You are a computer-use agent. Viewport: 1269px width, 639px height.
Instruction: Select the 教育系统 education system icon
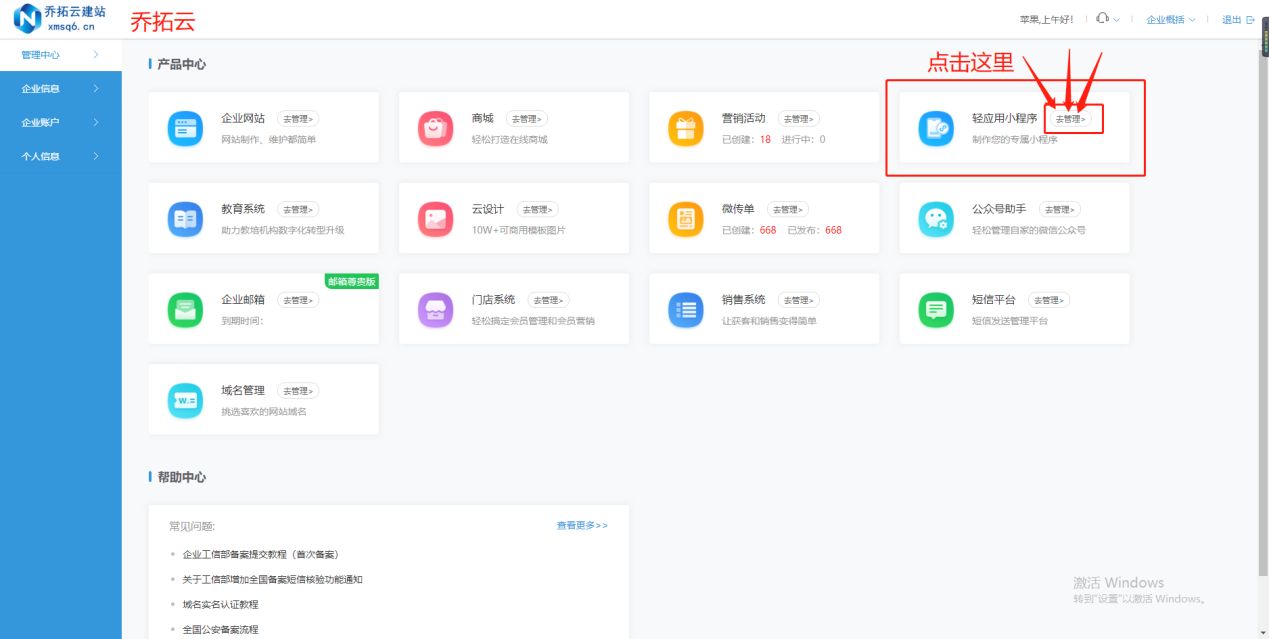click(x=184, y=218)
